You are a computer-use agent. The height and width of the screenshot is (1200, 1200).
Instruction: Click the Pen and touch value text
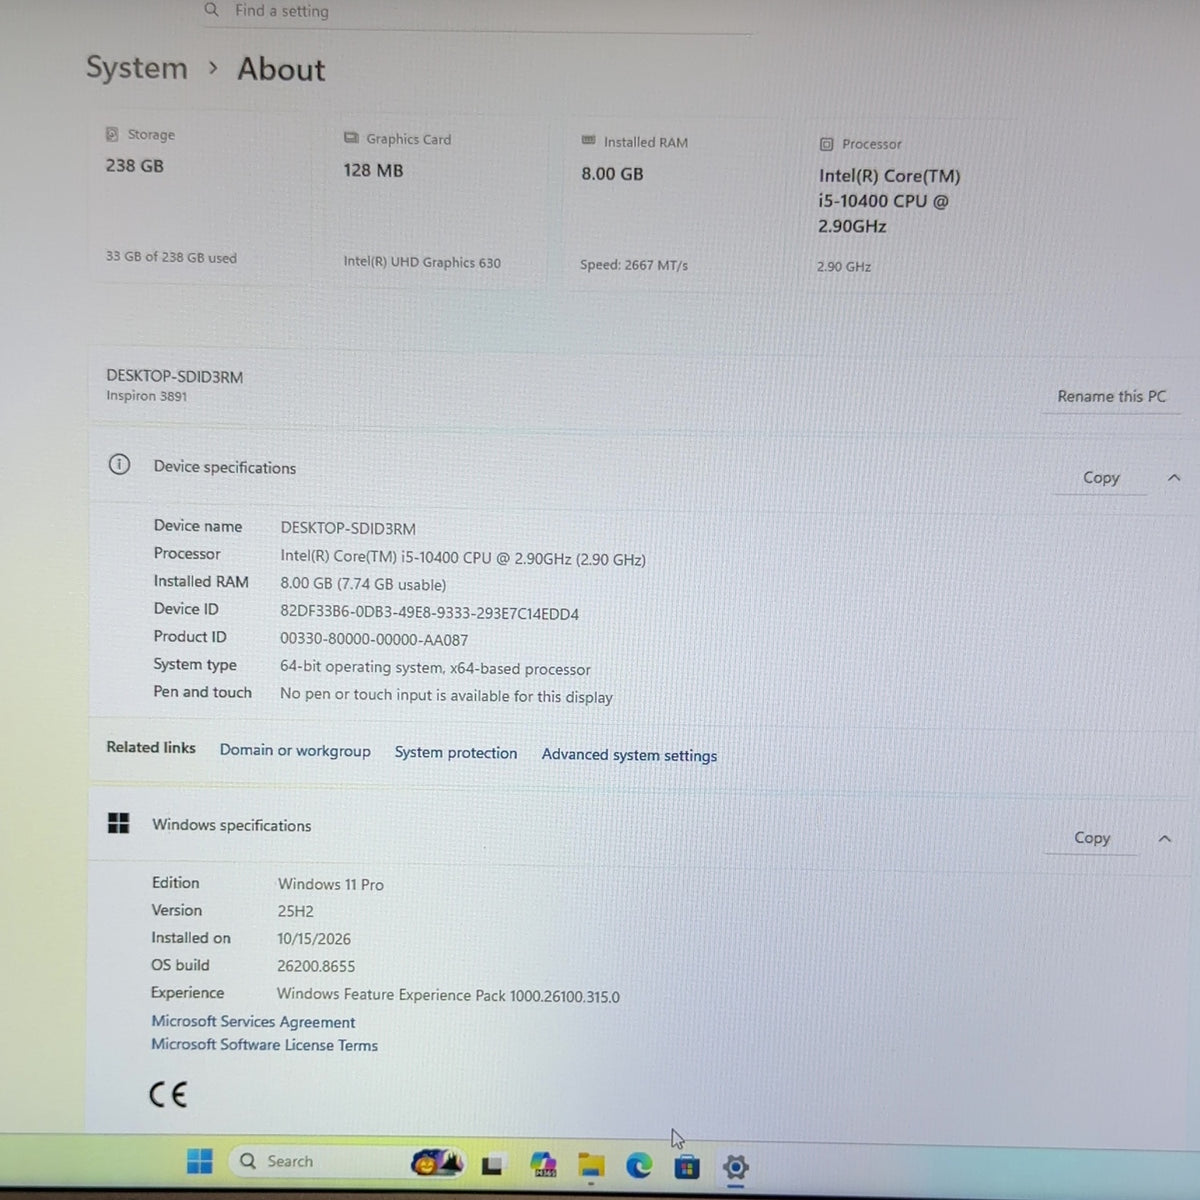point(446,696)
